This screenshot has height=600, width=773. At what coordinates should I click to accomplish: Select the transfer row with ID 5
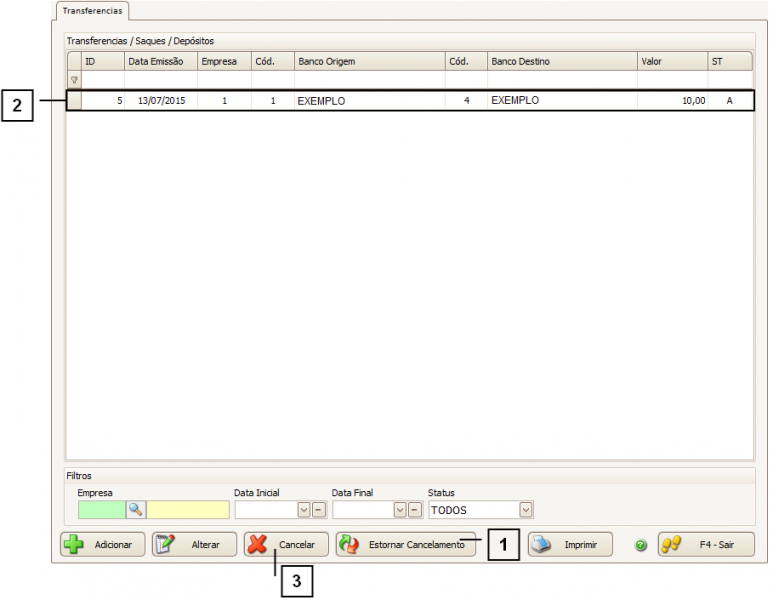coord(400,101)
